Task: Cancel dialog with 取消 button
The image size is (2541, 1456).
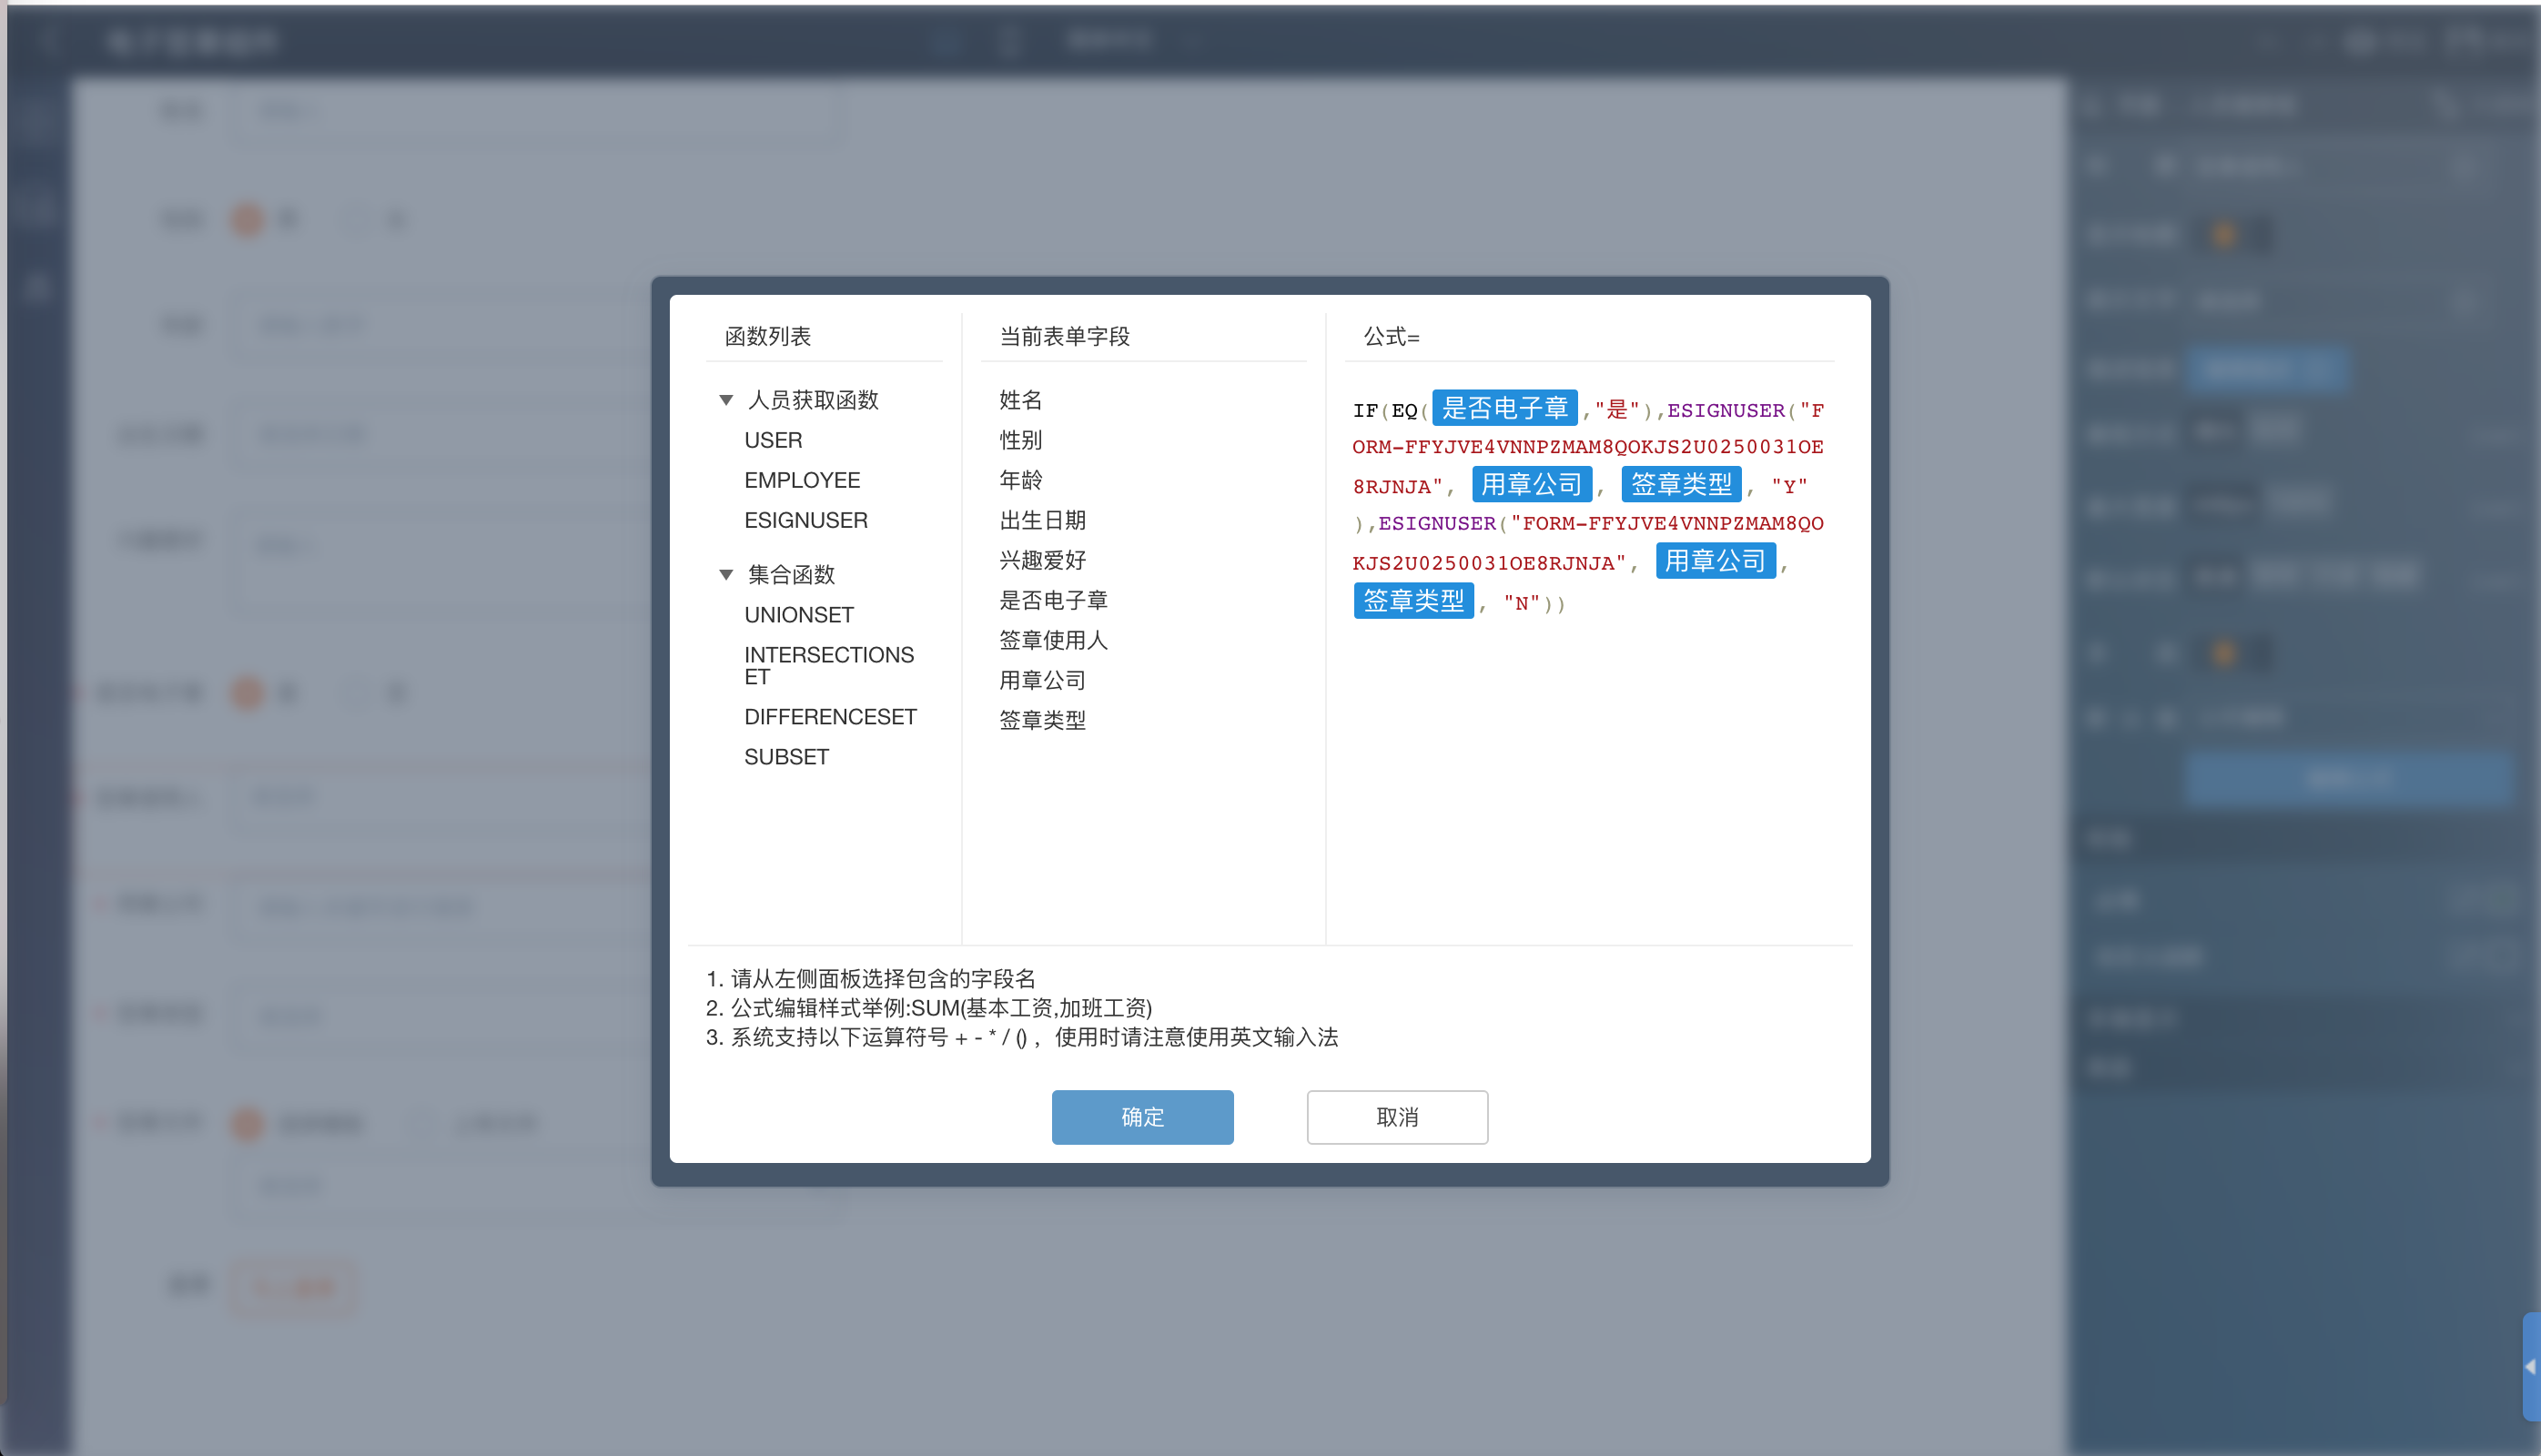Action: point(1397,1117)
